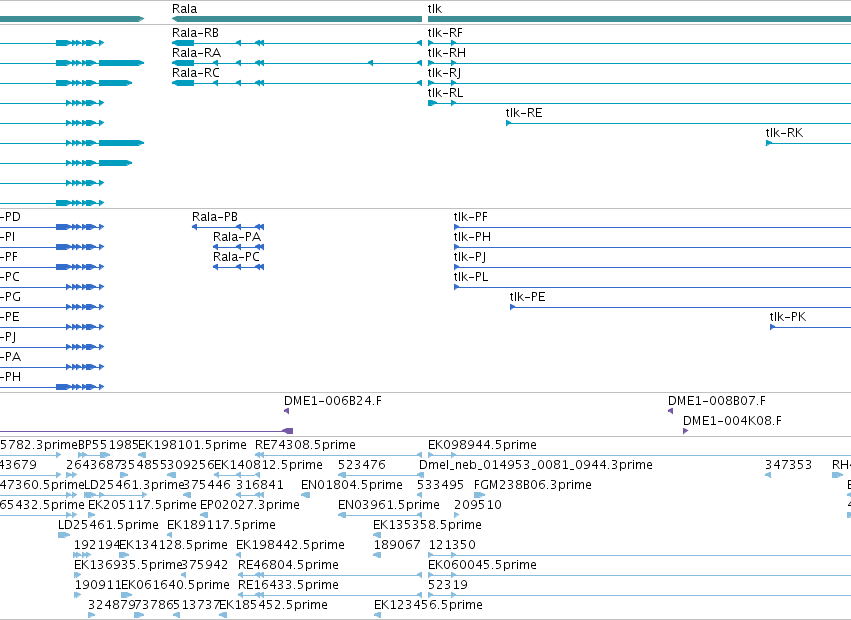Viewport: 851px width, 620px height.
Task: Open EST RE16433.5prime
Action: point(289,586)
